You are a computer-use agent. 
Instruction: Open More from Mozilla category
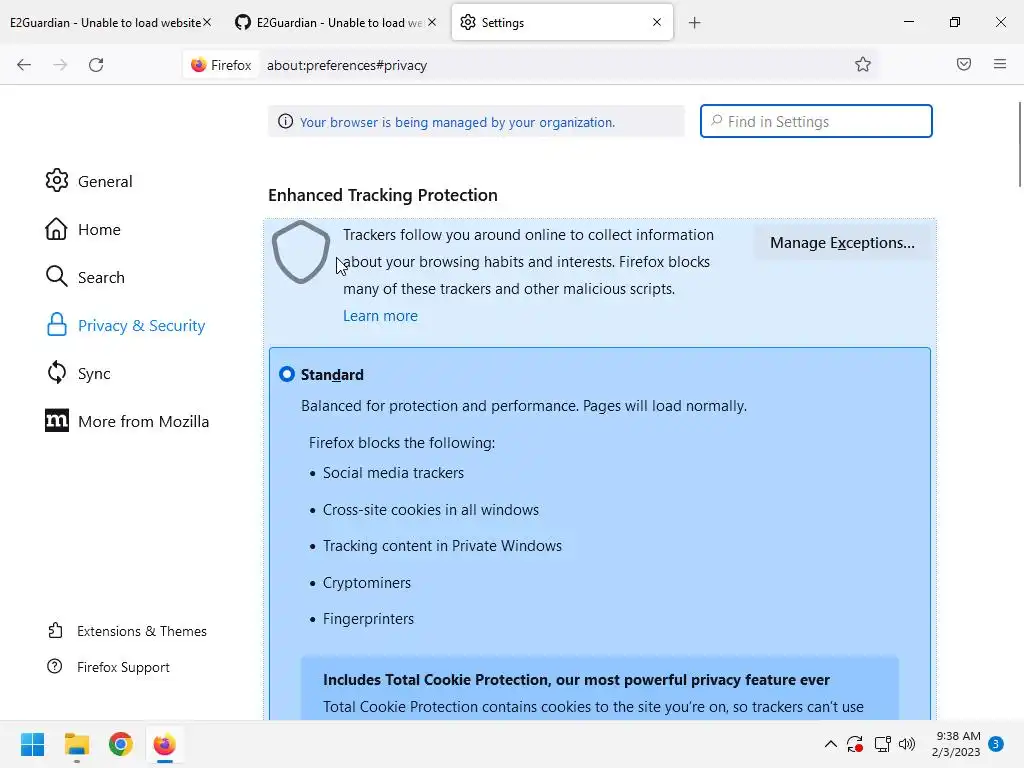click(x=144, y=422)
